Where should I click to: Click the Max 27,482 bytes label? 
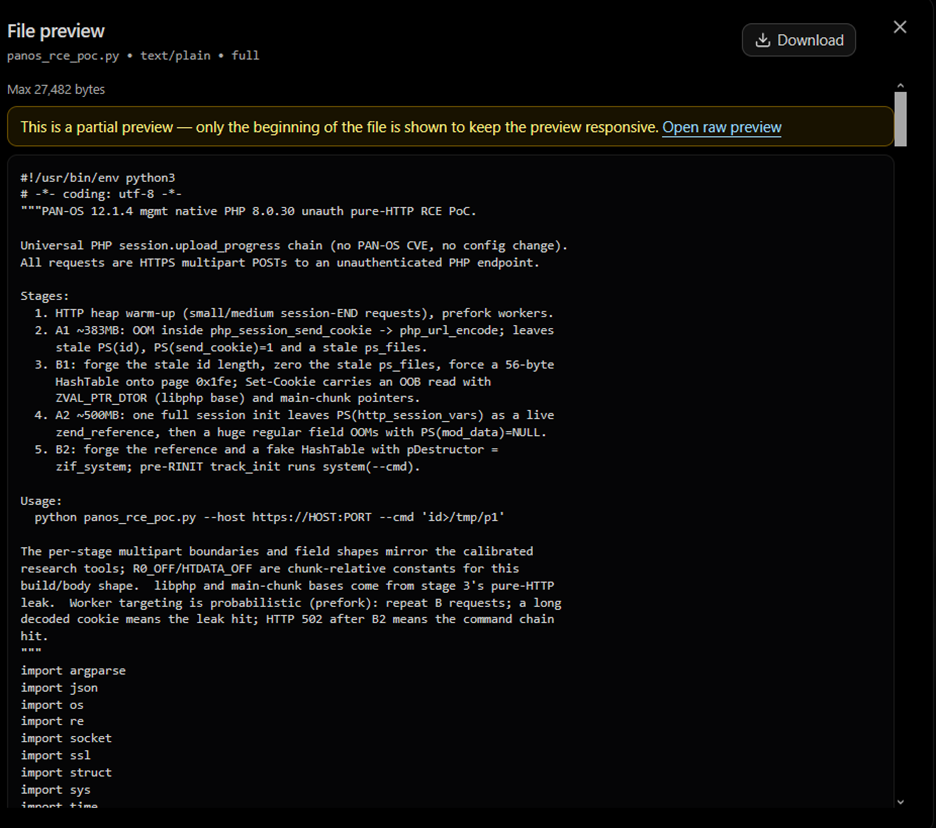56,90
